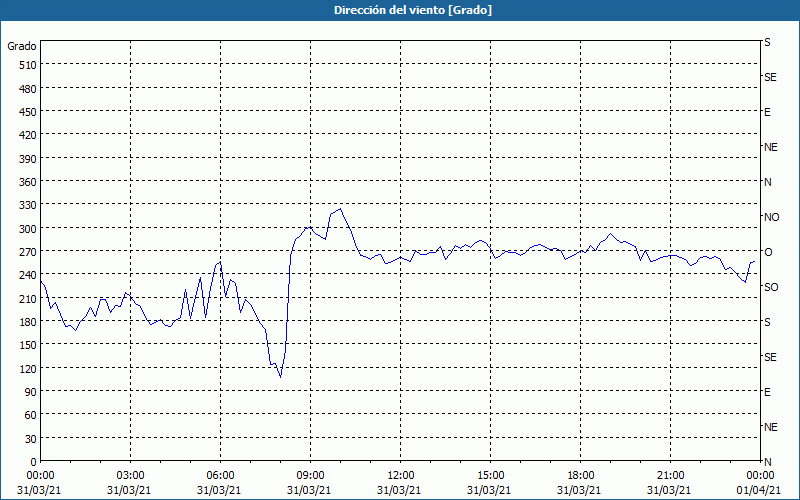
Task: Click the 'SE' compass label at 480 degrees
Action: click(770, 77)
